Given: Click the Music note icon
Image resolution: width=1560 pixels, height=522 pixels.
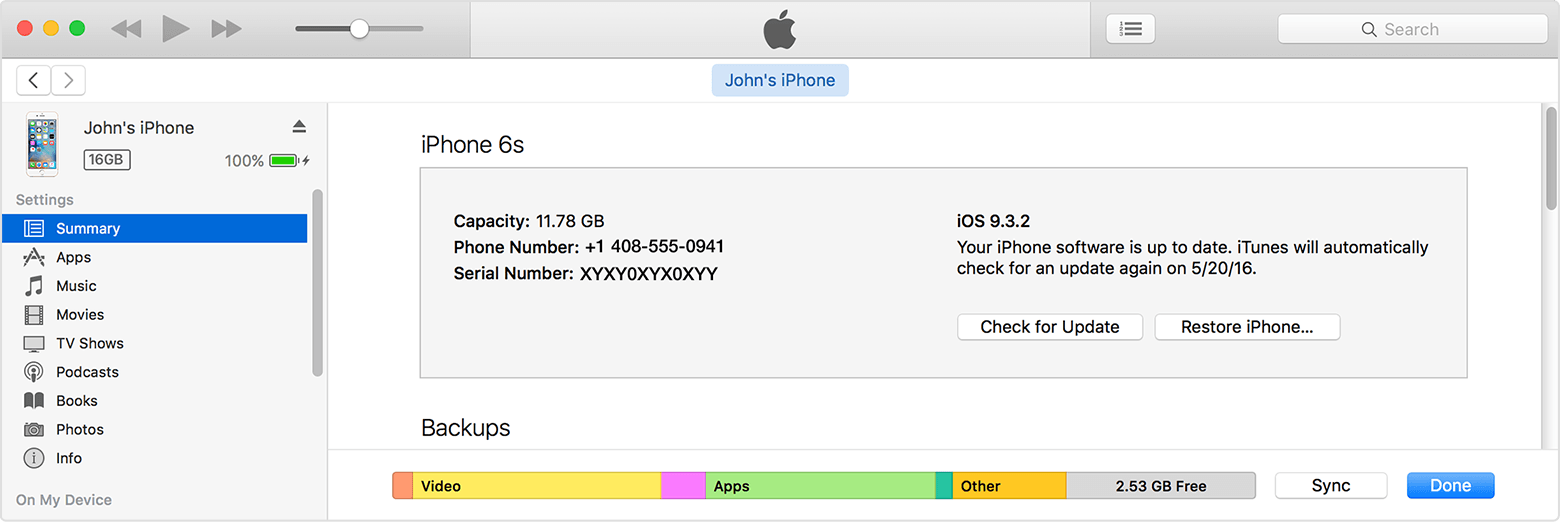Looking at the screenshot, I should pos(34,286).
